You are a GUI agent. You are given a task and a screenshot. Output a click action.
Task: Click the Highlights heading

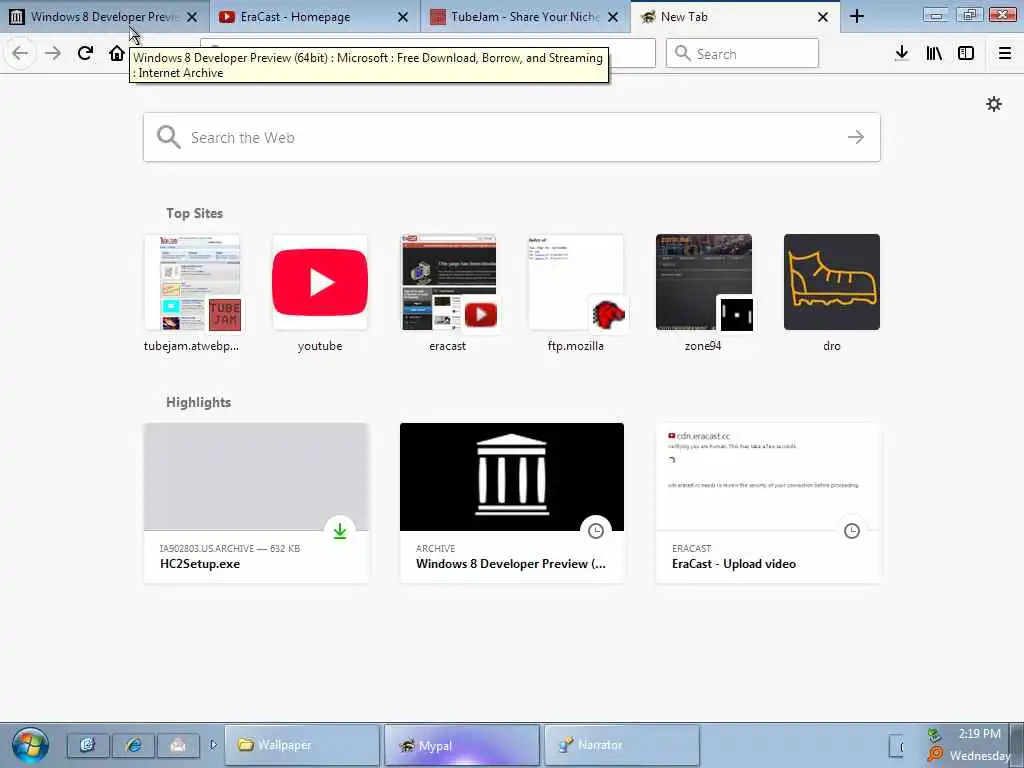[199, 402]
